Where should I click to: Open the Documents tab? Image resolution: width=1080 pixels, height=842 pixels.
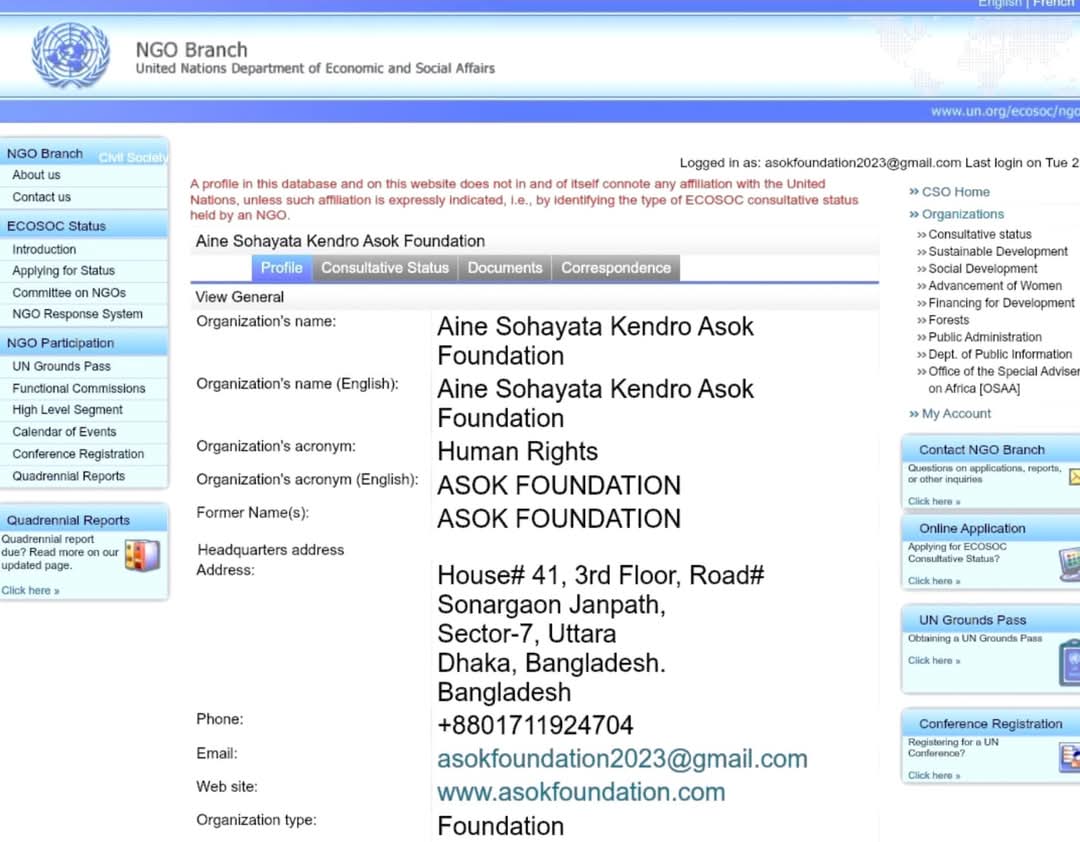pos(505,268)
